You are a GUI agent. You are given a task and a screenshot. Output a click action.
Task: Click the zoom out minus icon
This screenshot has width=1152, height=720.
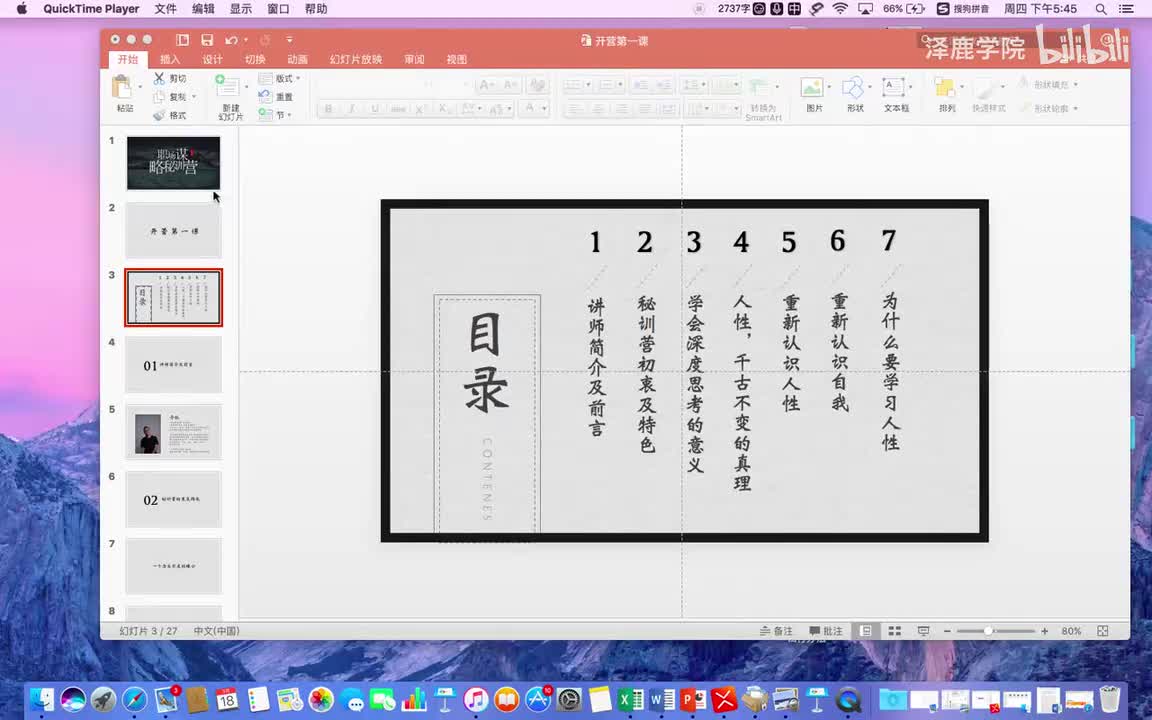[x=947, y=631]
